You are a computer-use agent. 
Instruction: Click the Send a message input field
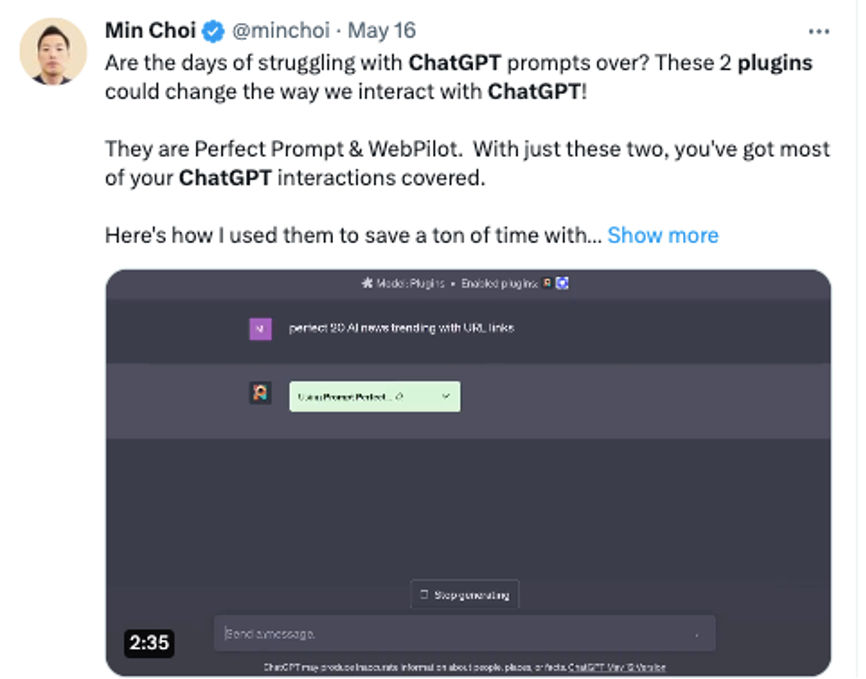(450, 634)
